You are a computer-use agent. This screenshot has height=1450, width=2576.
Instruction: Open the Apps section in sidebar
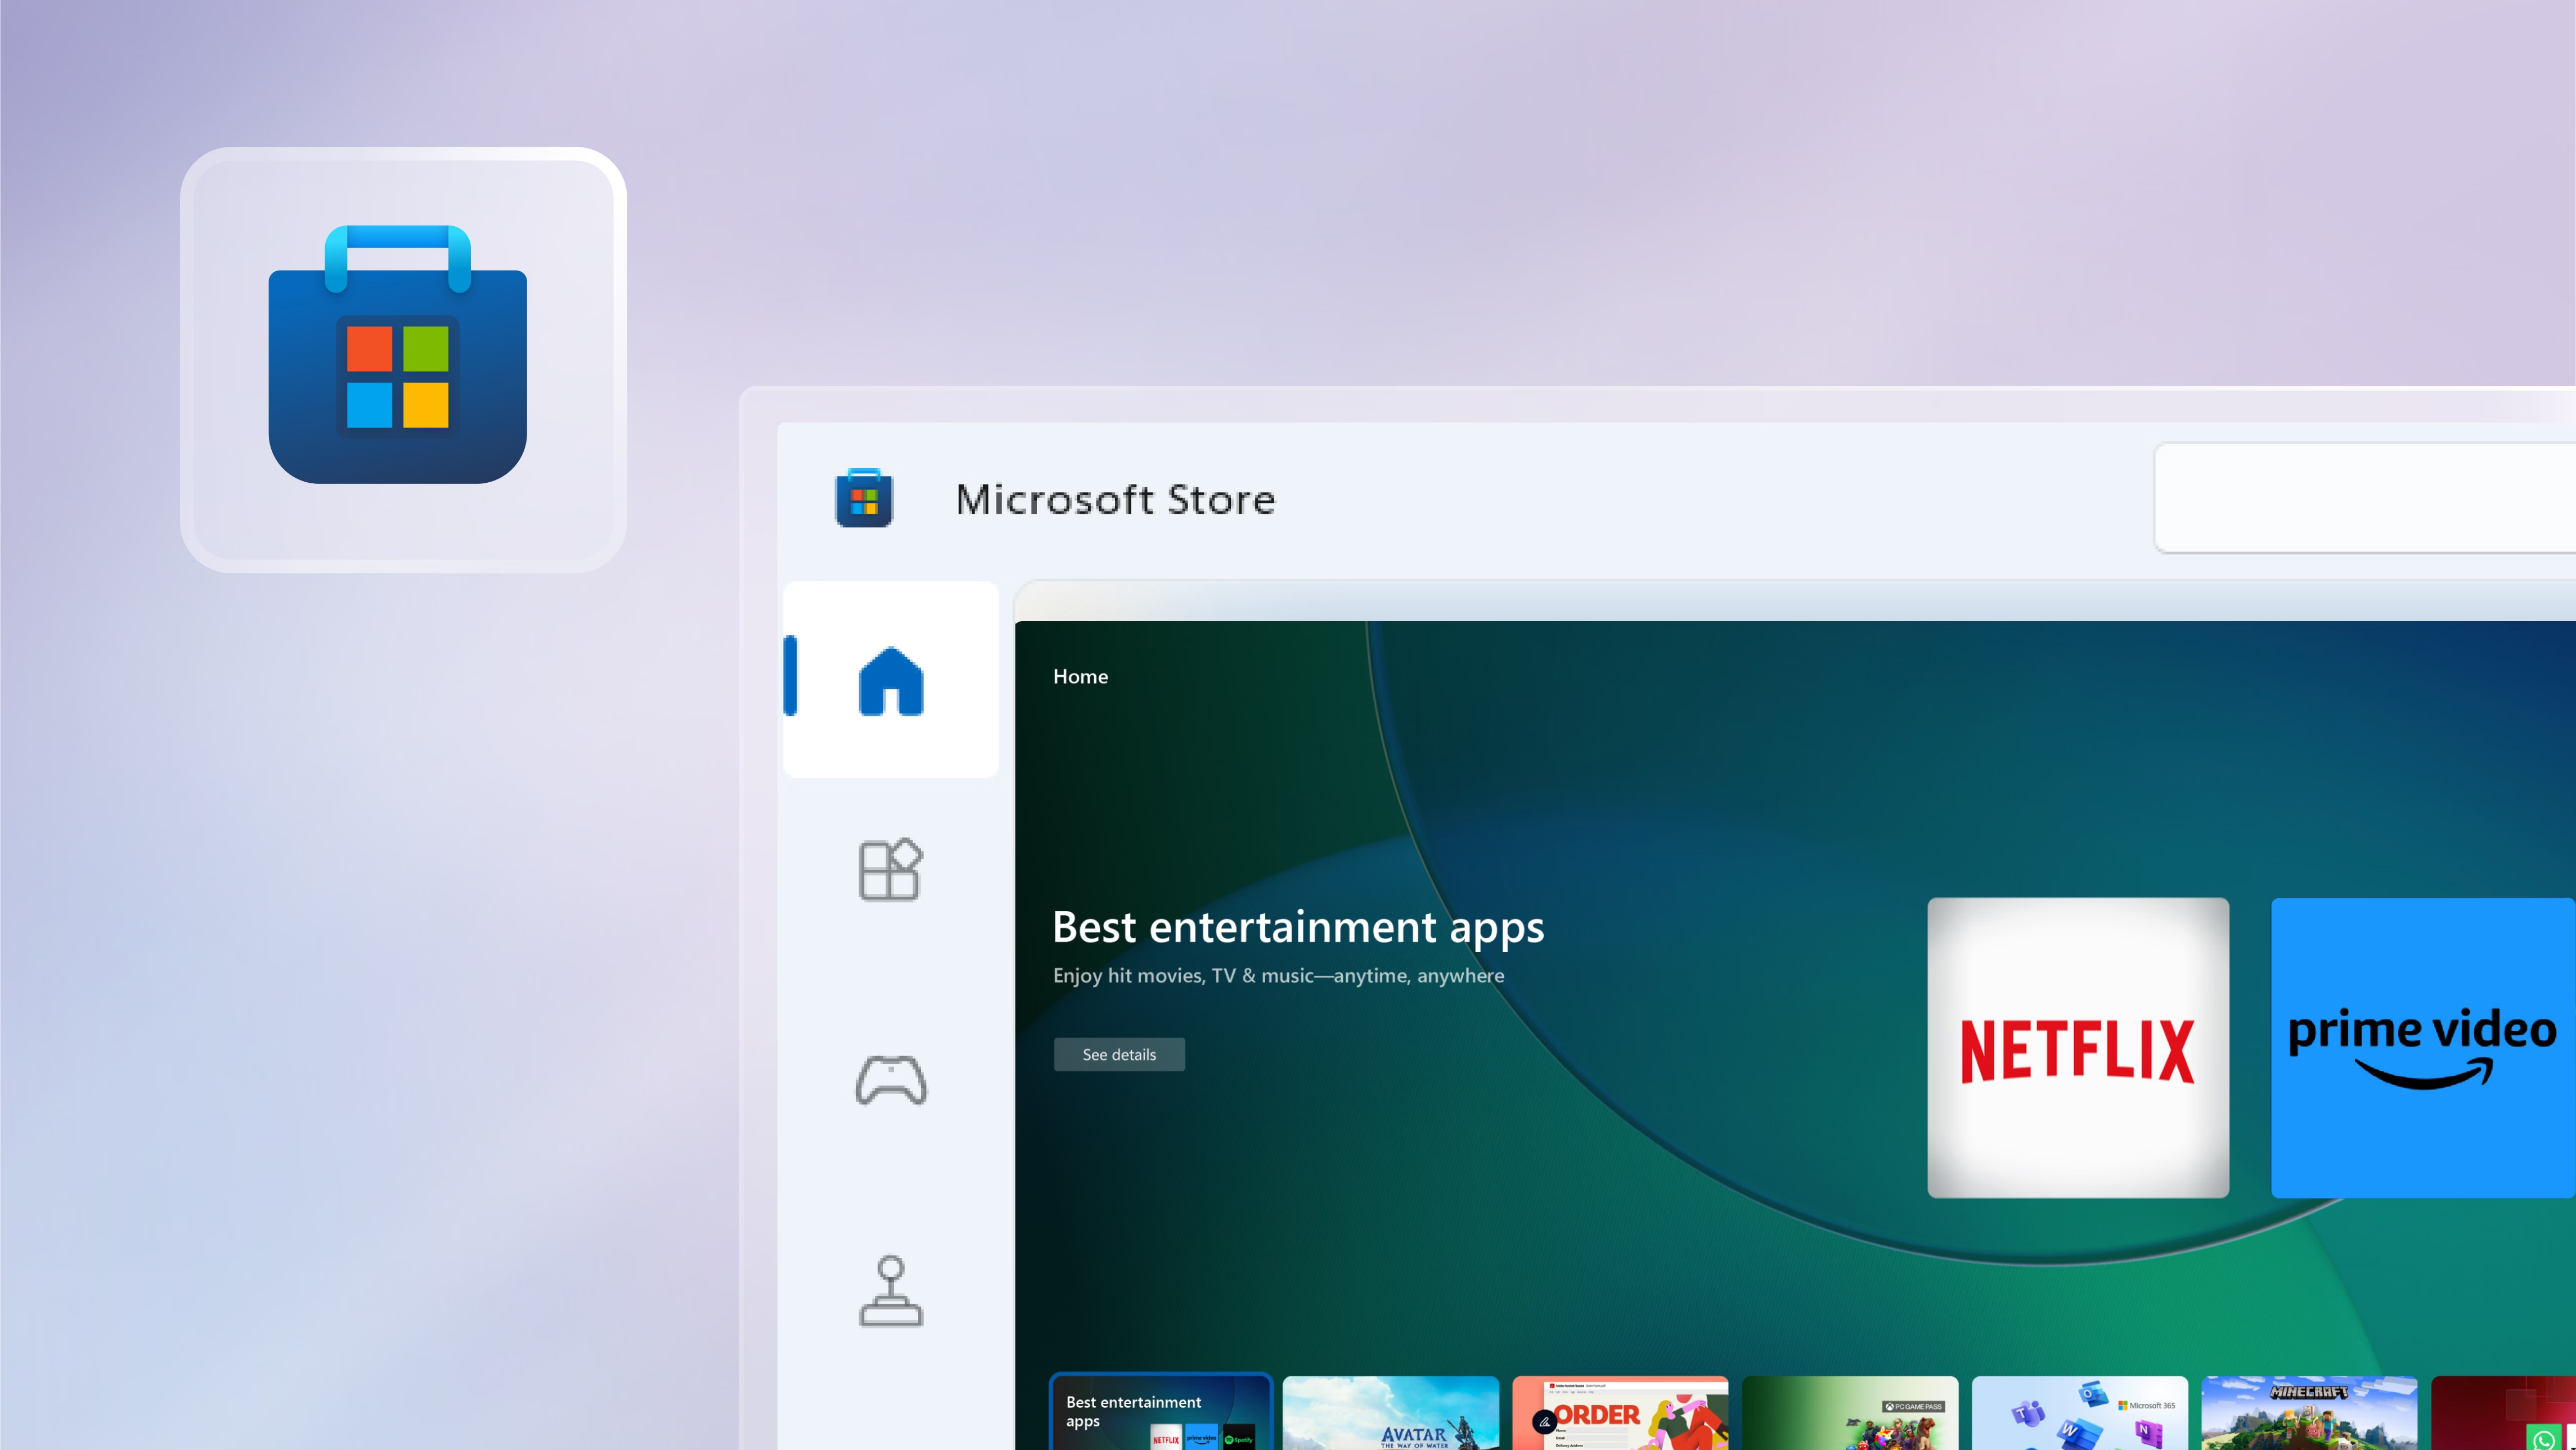[890, 869]
